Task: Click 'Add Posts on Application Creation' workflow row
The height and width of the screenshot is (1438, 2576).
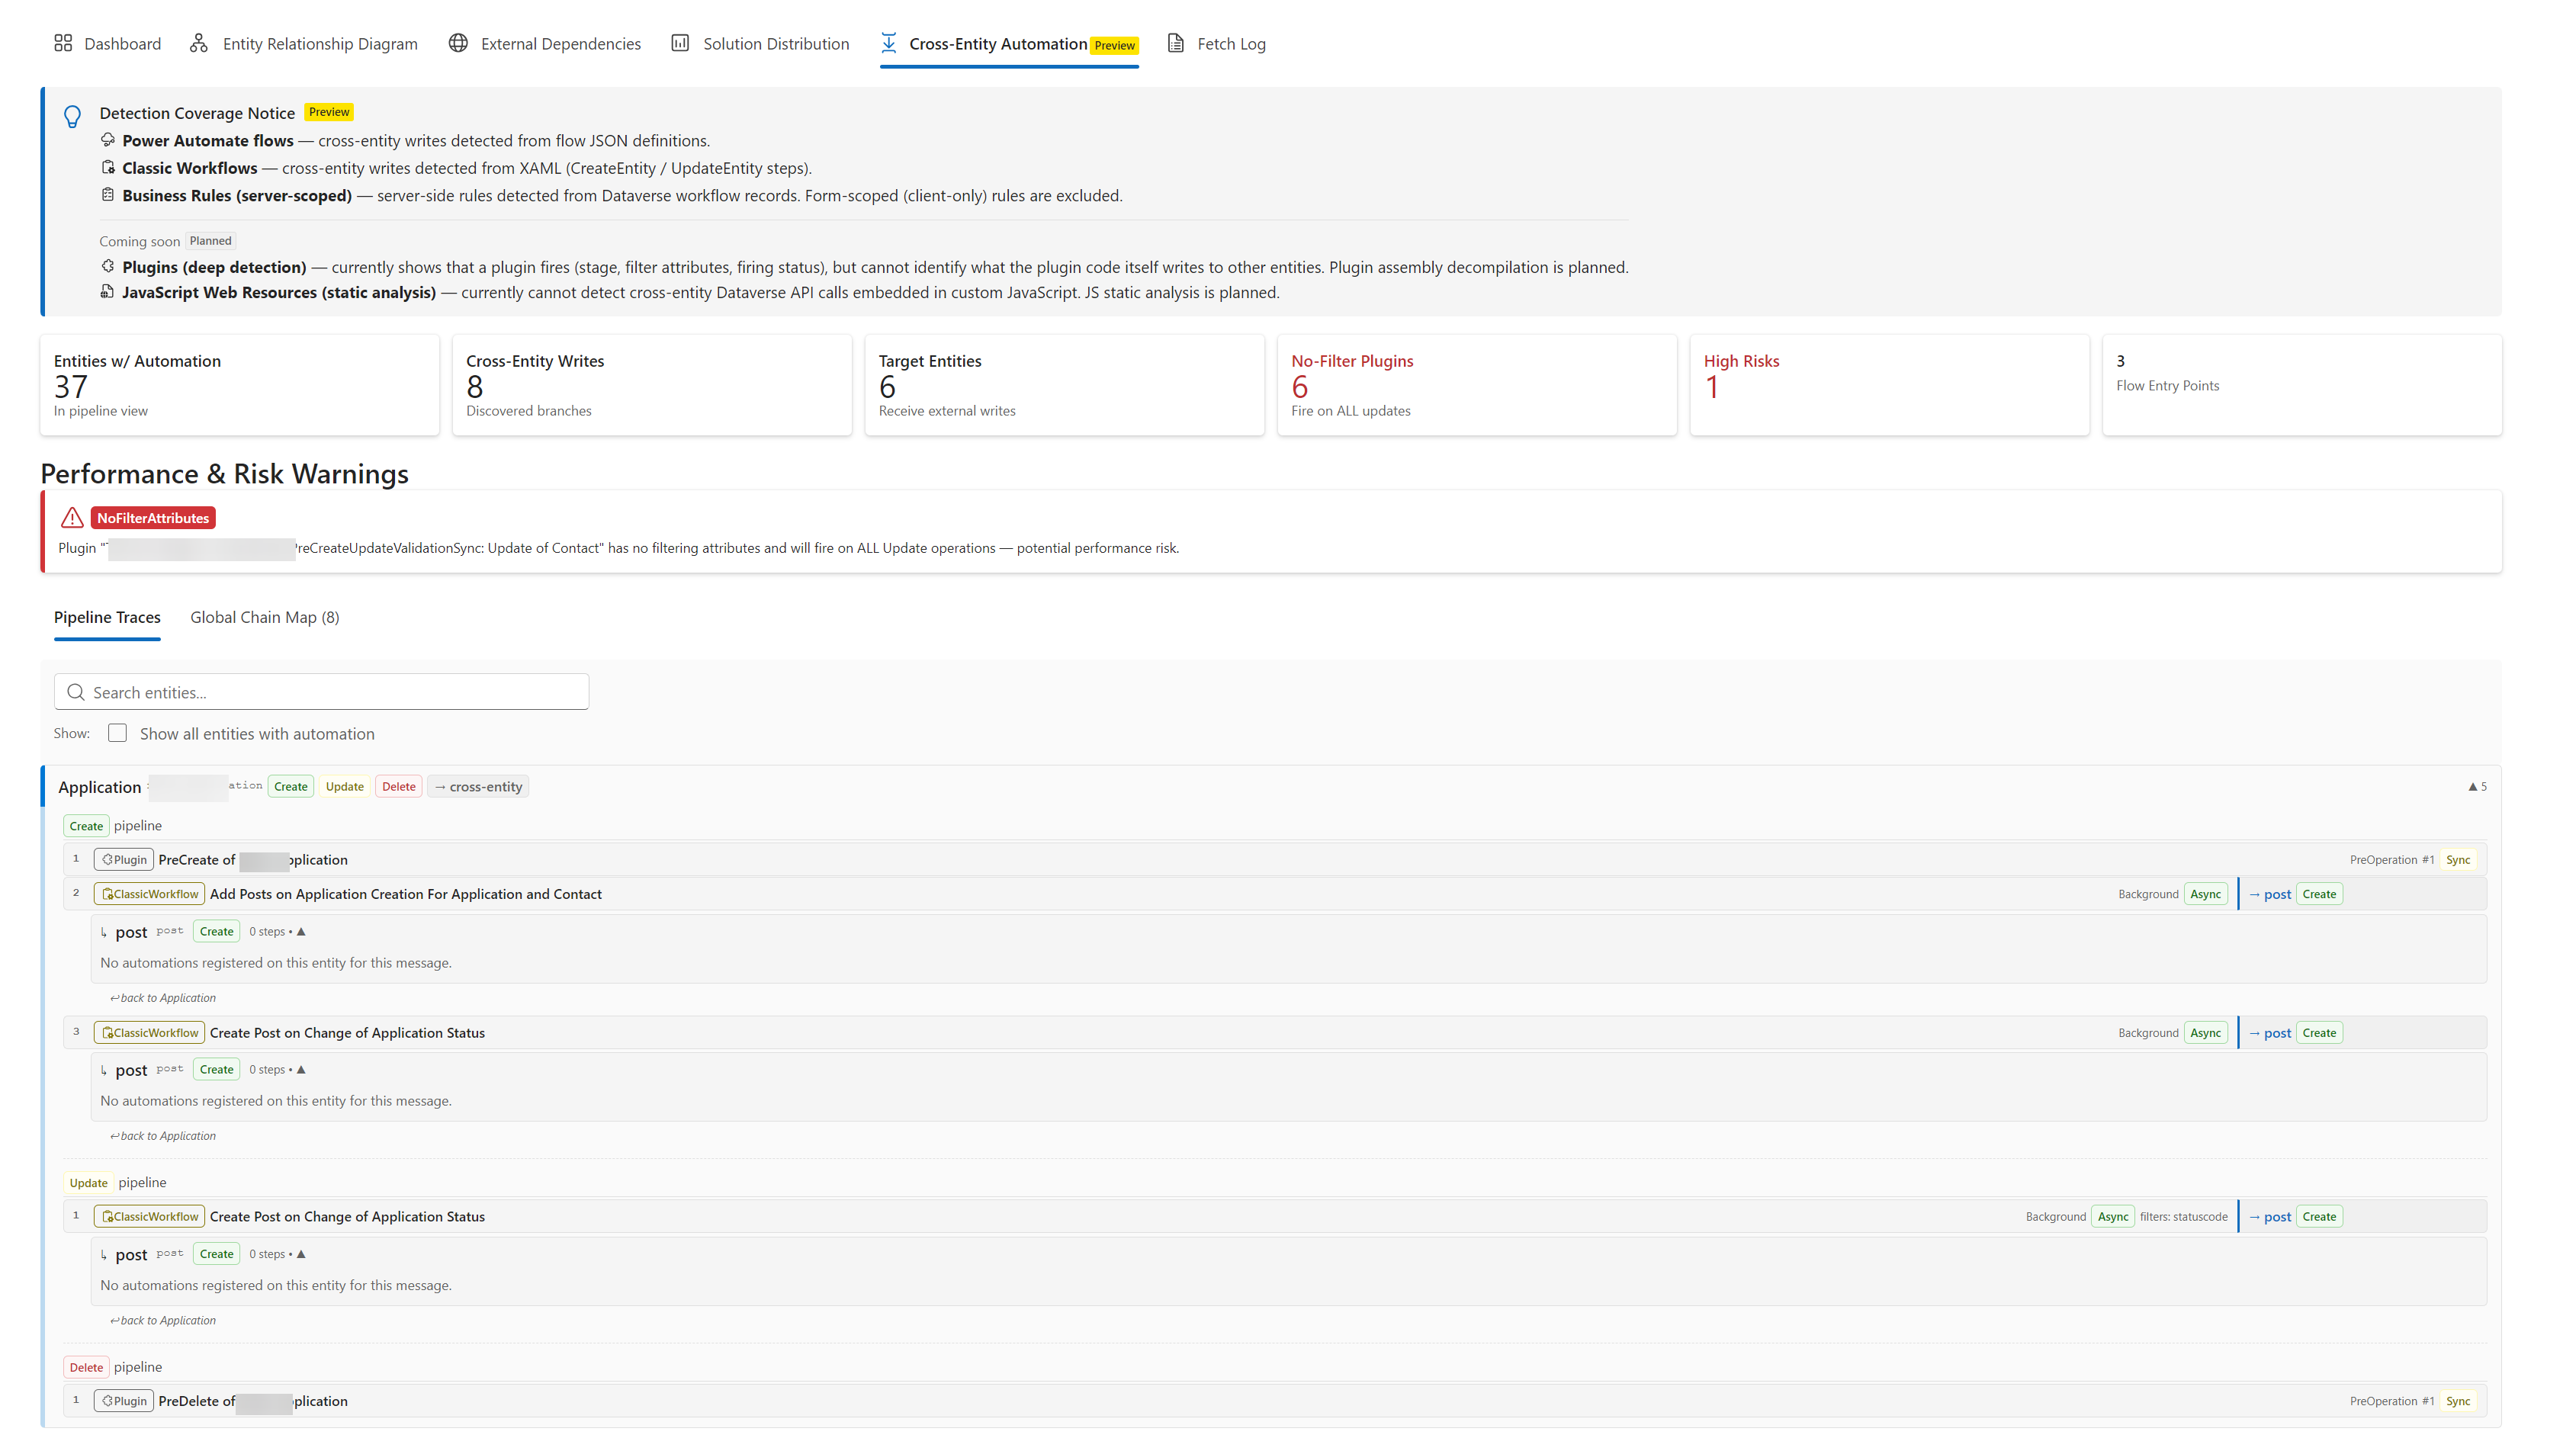Action: [1275, 894]
